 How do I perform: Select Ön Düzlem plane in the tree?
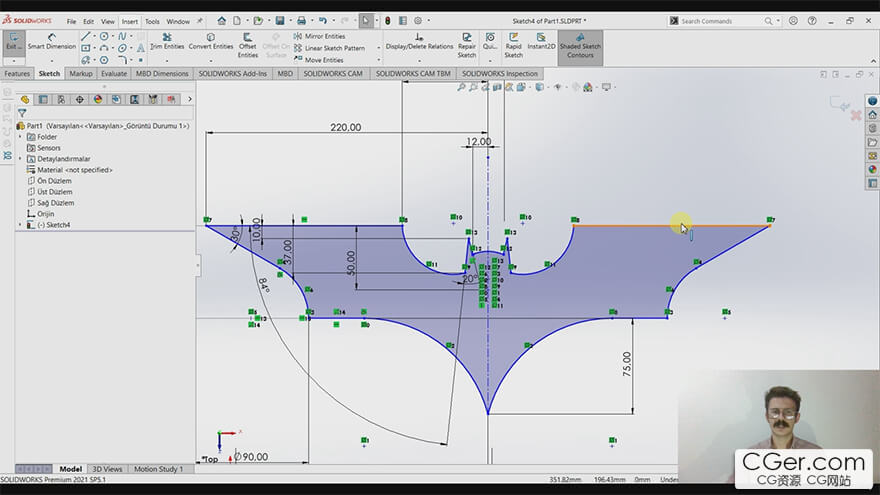point(49,181)
